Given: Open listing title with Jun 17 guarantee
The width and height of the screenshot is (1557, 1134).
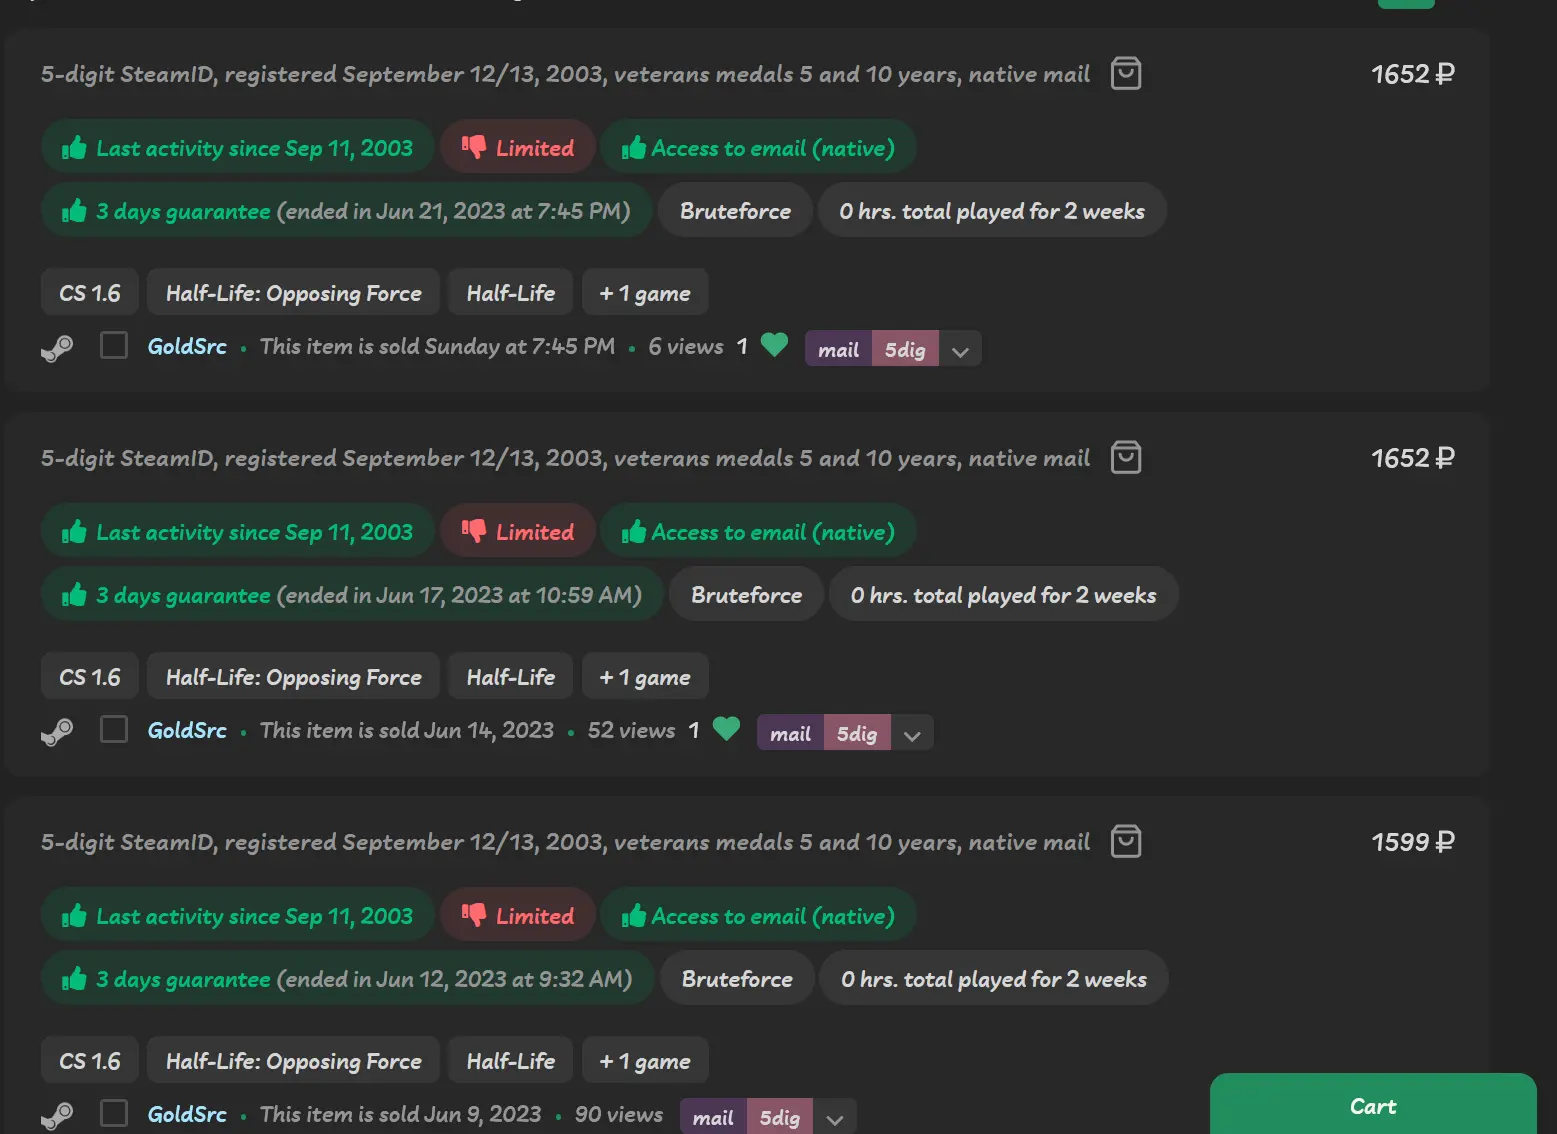Looking at the screenshot, I should pyautogui.click(x=565, y=459).
